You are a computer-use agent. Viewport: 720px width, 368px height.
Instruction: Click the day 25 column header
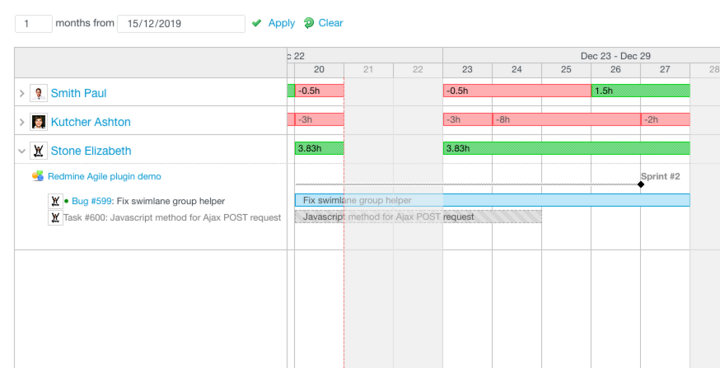[x=566, y=70]
